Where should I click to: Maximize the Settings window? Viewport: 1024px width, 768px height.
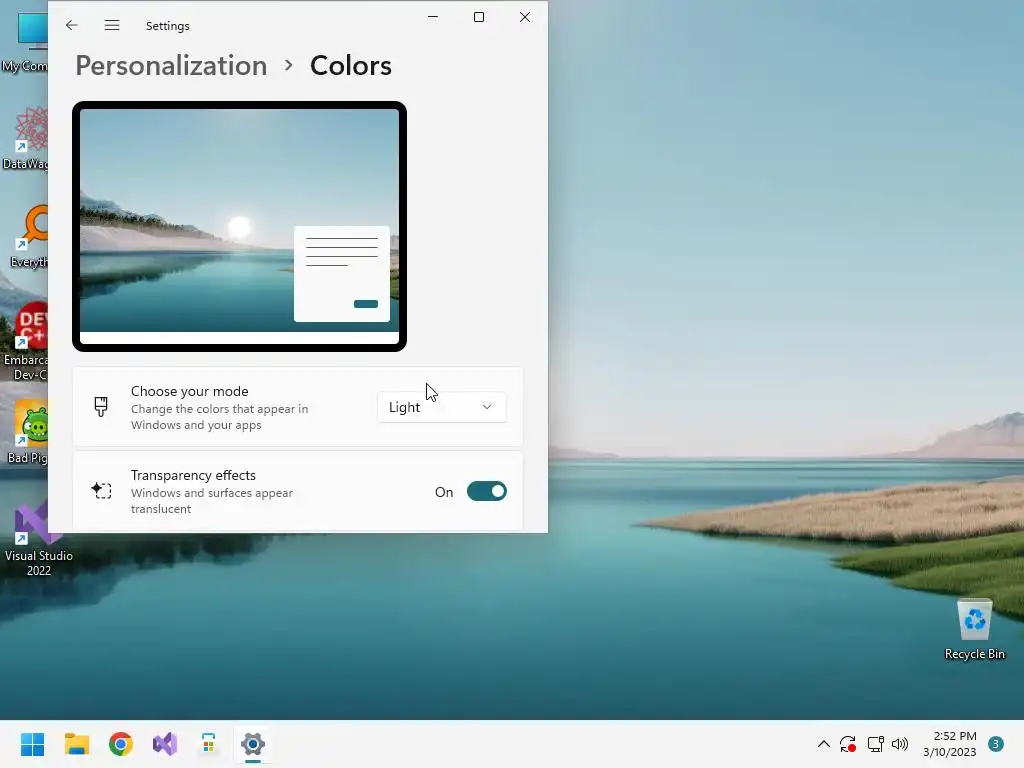pos(479,17)
